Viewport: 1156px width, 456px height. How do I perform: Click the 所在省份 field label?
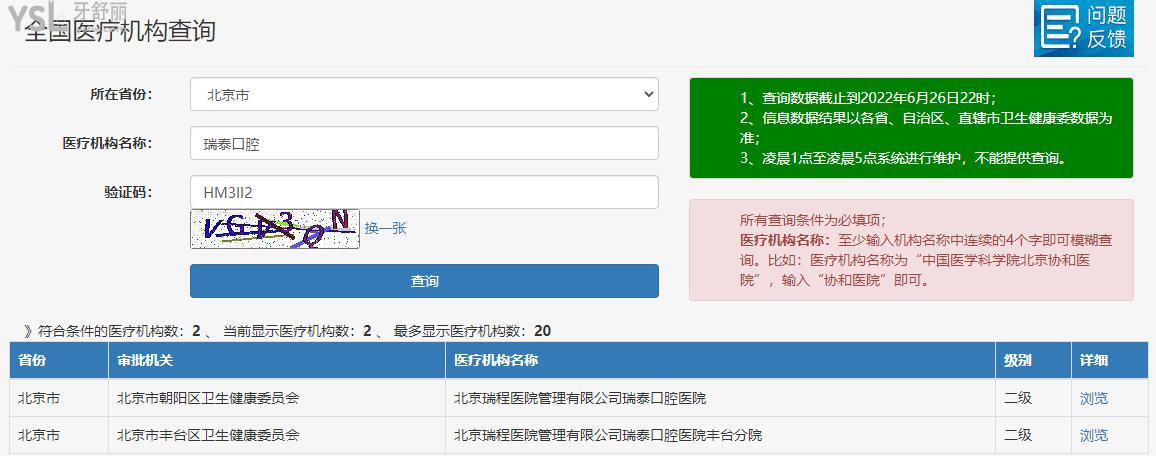click(121, 94)
